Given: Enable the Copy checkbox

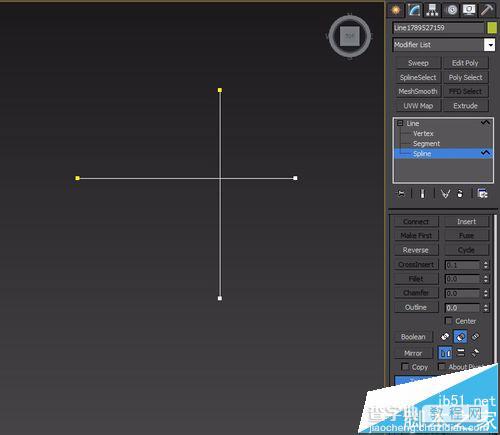Looking at the screenshot, I should tap(405, 367).
